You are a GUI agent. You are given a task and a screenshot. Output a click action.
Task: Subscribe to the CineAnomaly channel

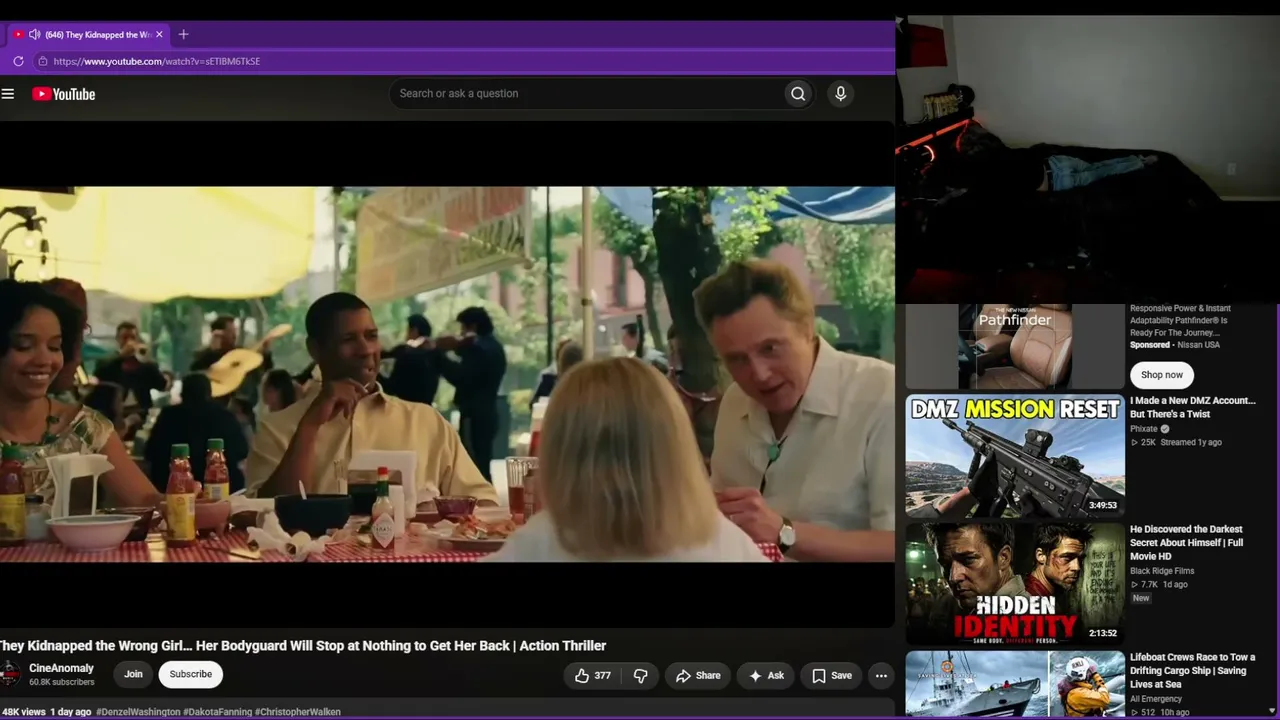pyautogui.click(x=190, y=674)
